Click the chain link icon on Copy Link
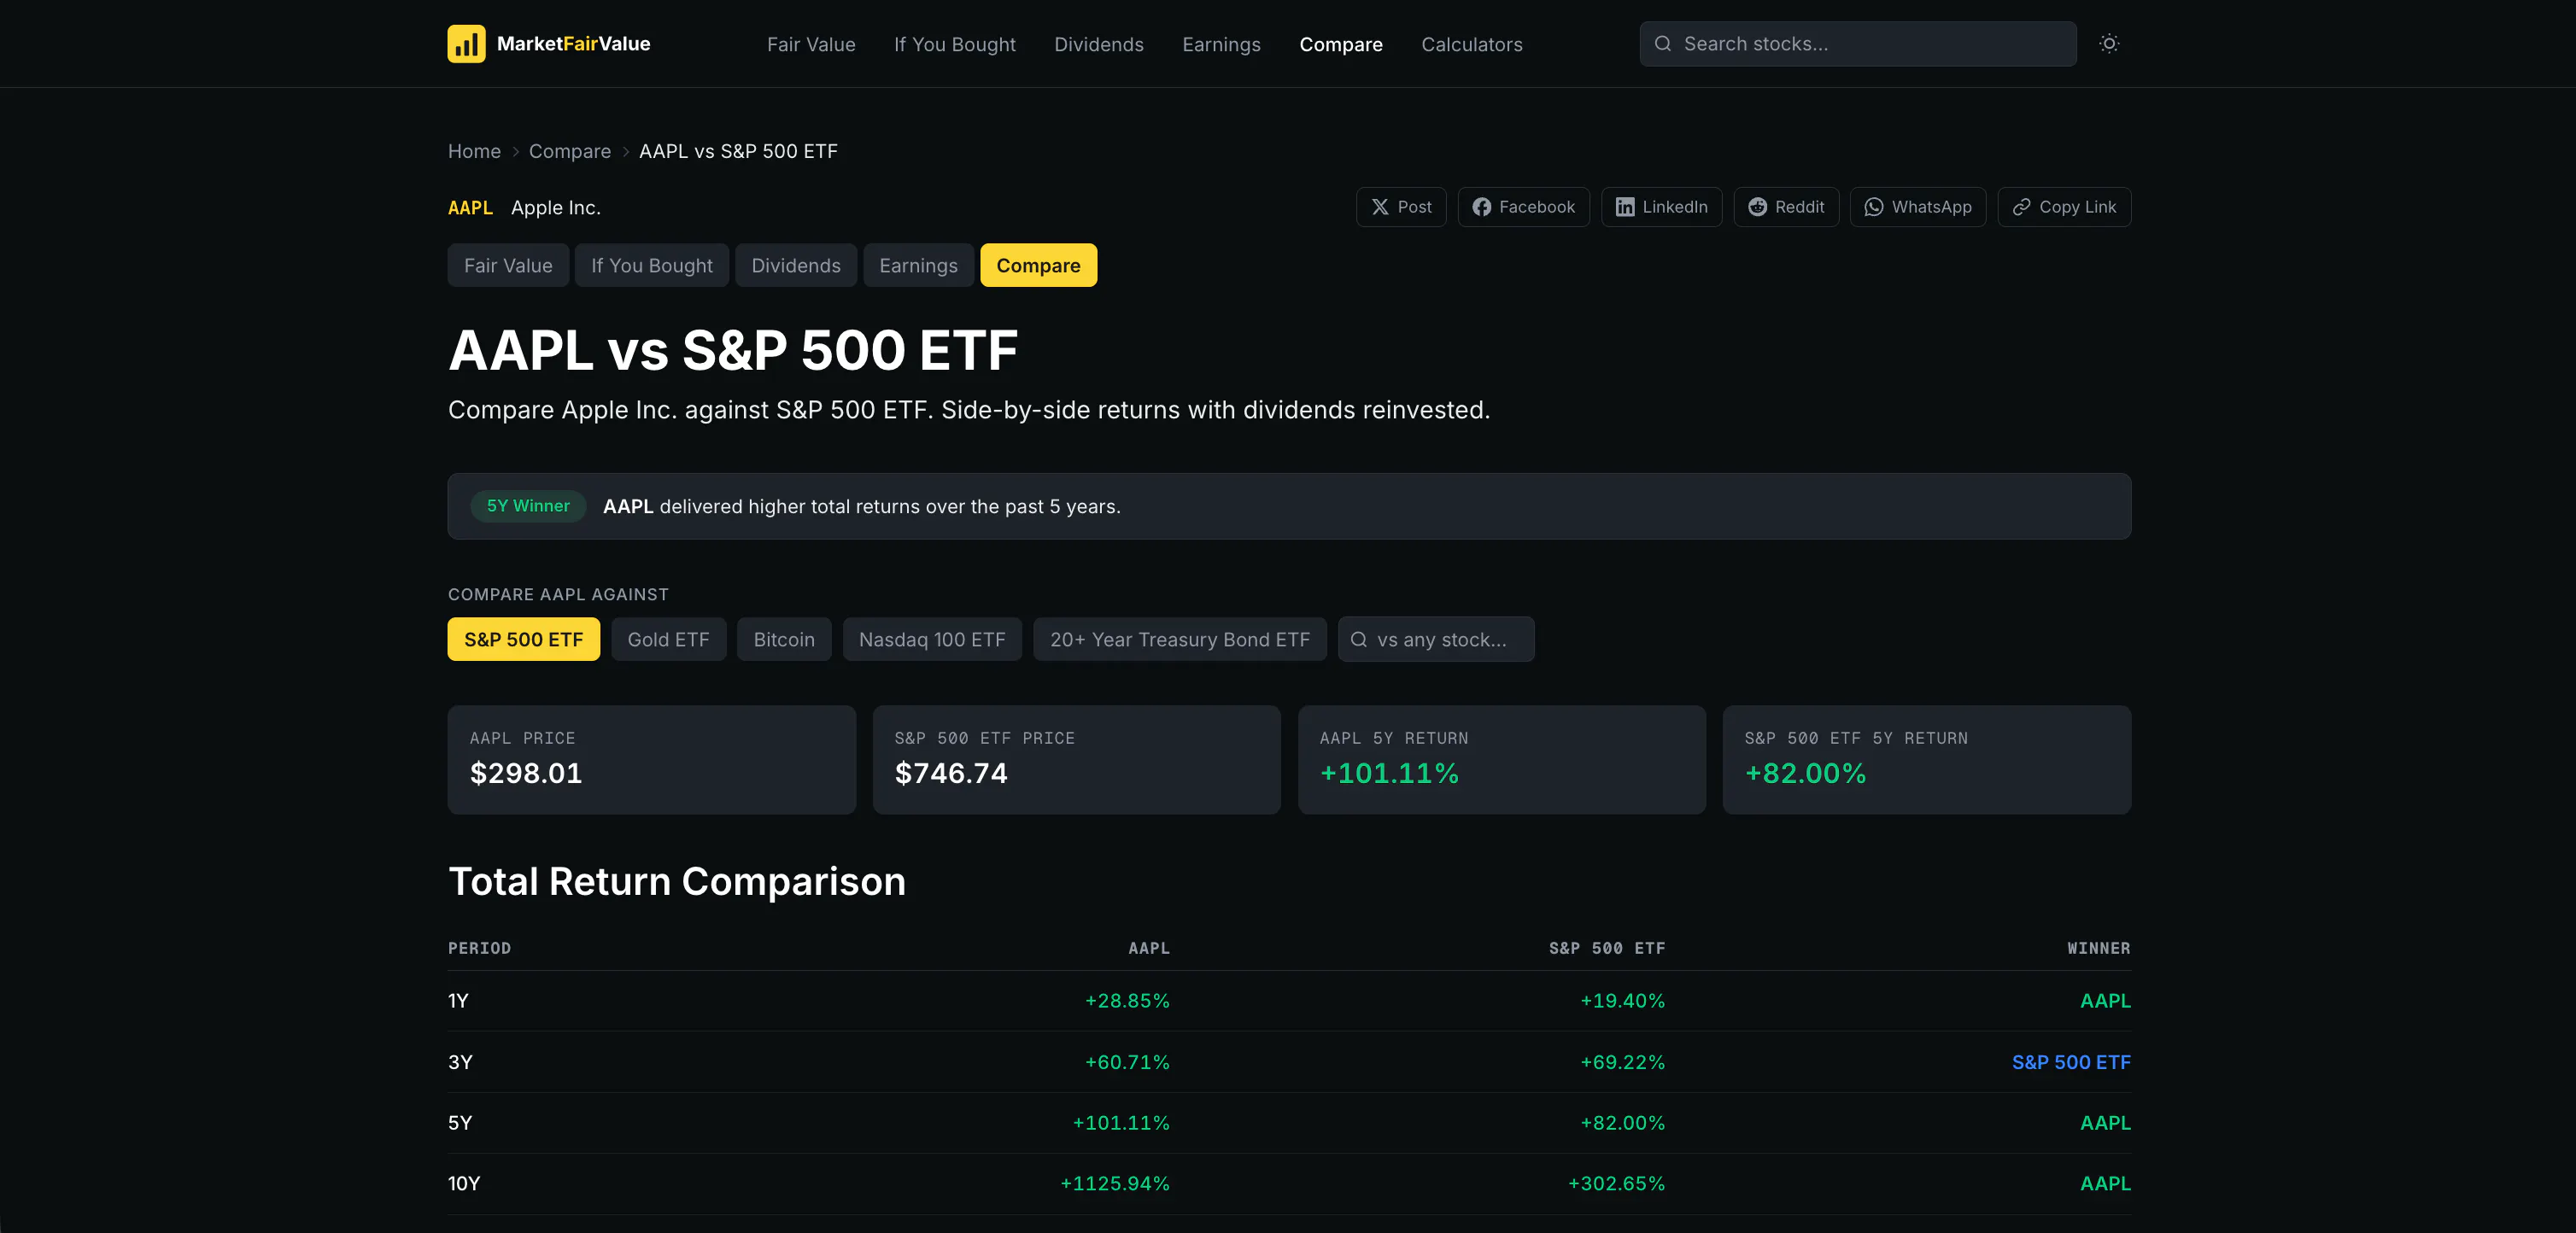Image resolution: width=2576 pixels, height=1233 pixels. pos(2021,207)
